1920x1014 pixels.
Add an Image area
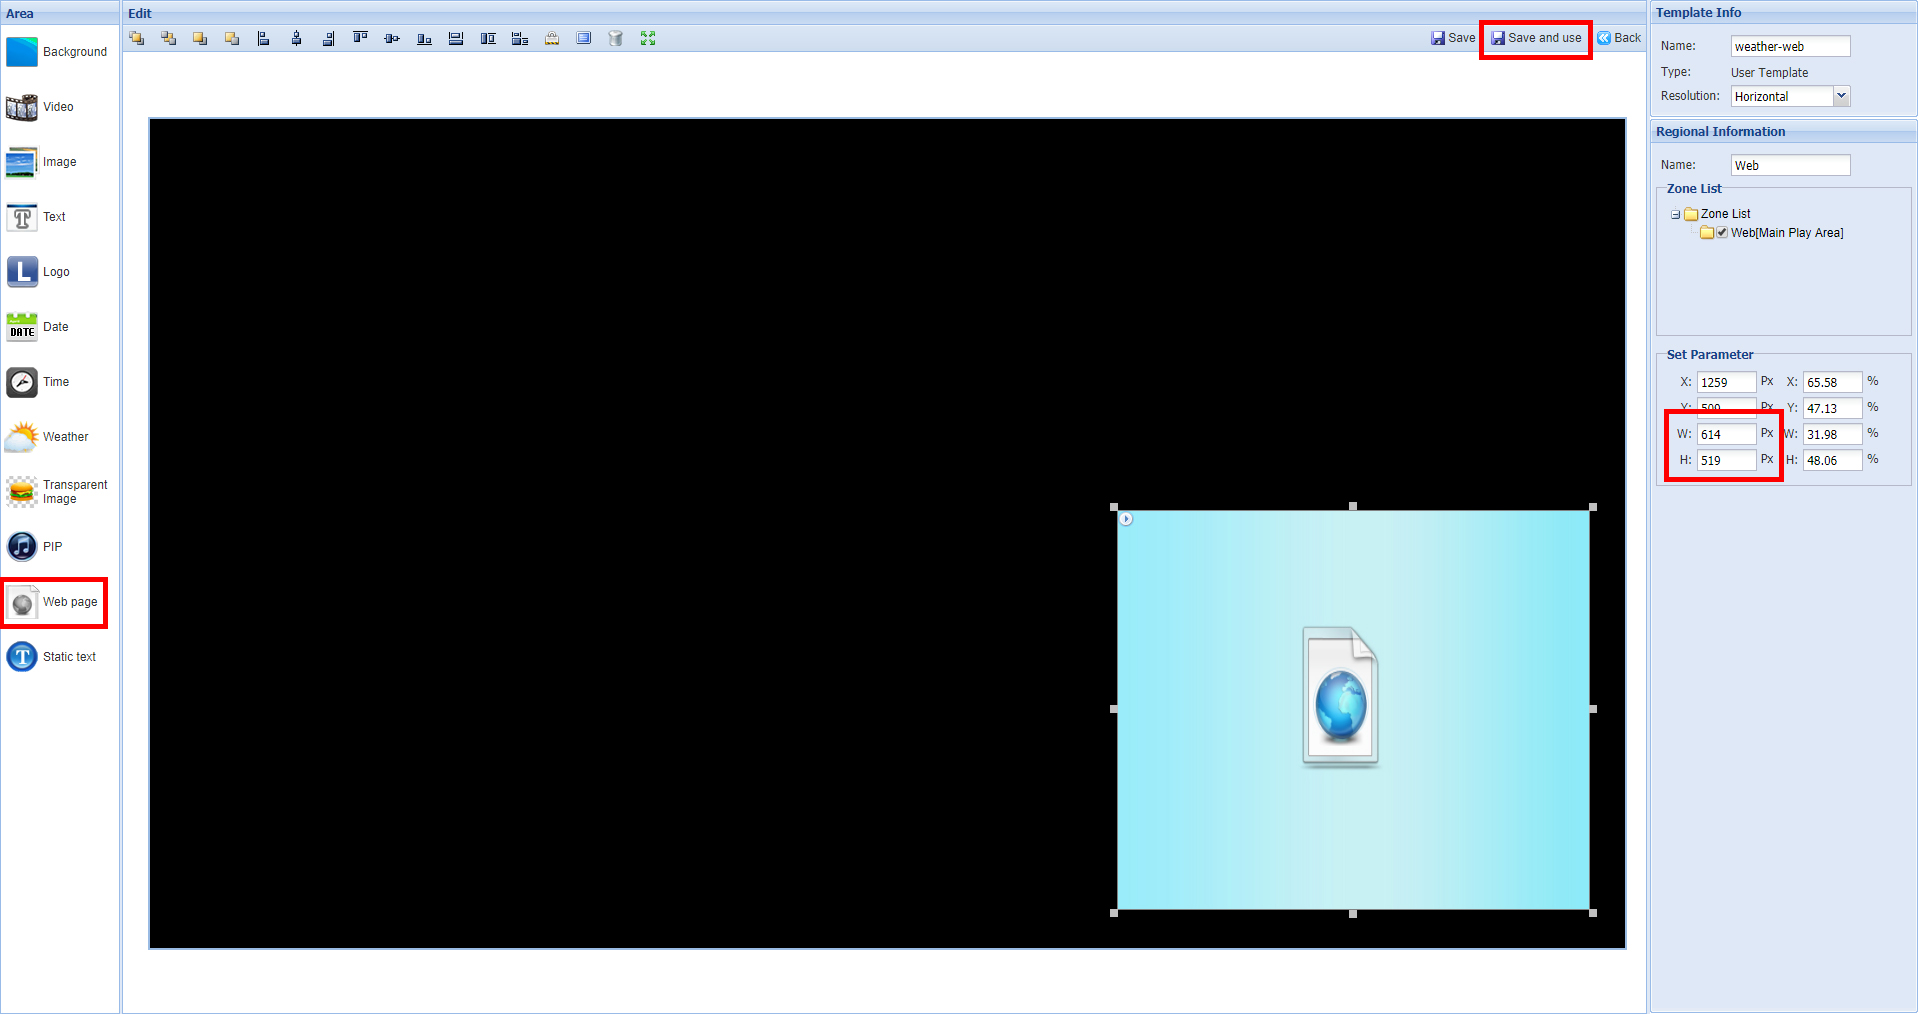(42, 162)
